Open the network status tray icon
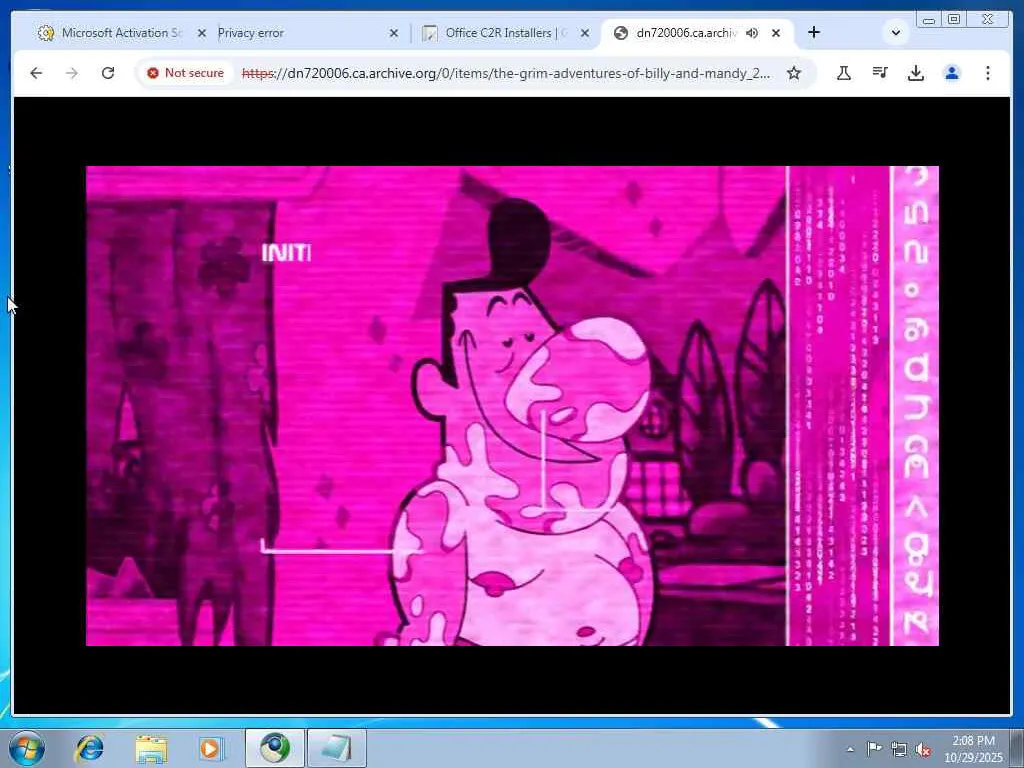Image resolution: width=1024 pixels, height=768 pixels. click(899, 749)
